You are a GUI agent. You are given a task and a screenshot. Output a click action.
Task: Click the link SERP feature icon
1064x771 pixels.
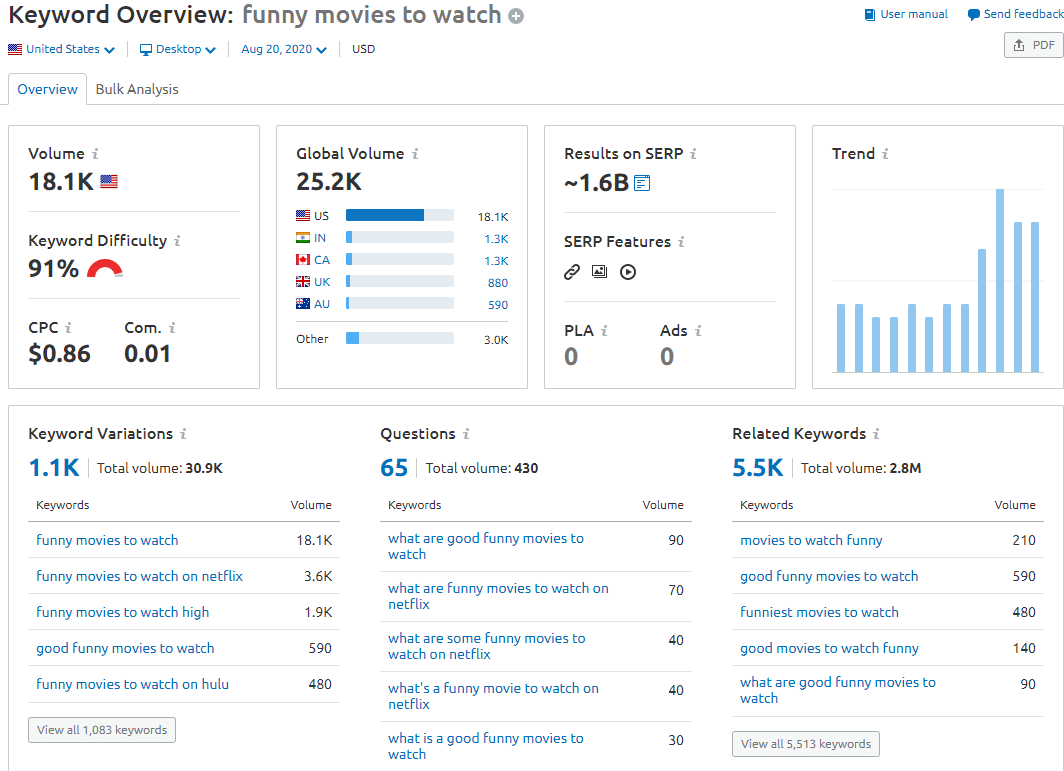572,272
